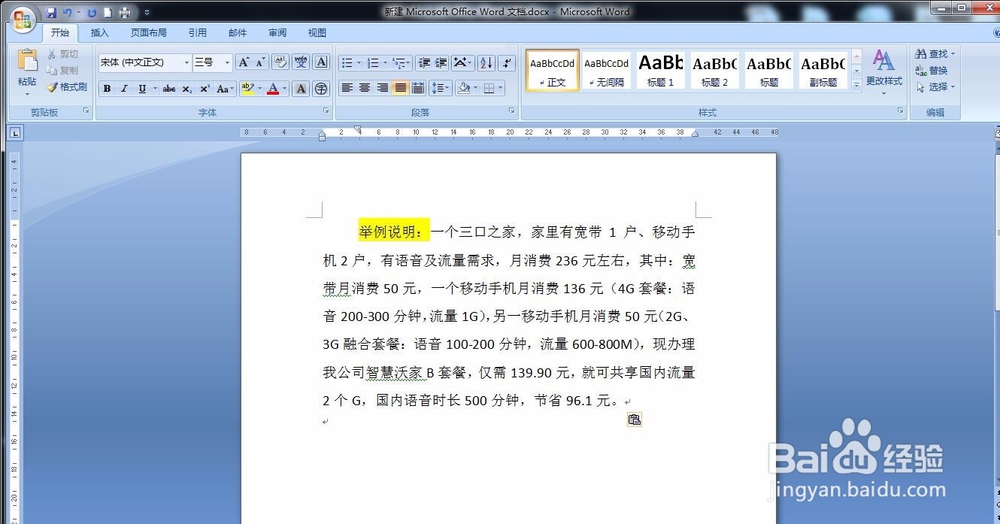Apply red font color
Image resolution: width=1000 pixels, height=524 pixels.
(273, 89)
